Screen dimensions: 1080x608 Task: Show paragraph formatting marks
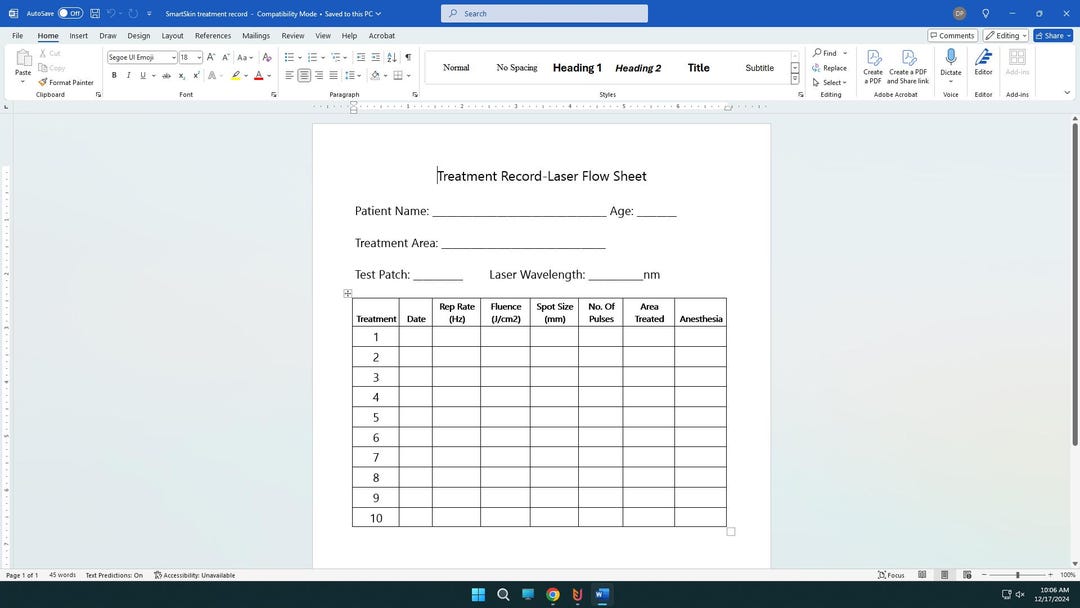tap(407, 57)
